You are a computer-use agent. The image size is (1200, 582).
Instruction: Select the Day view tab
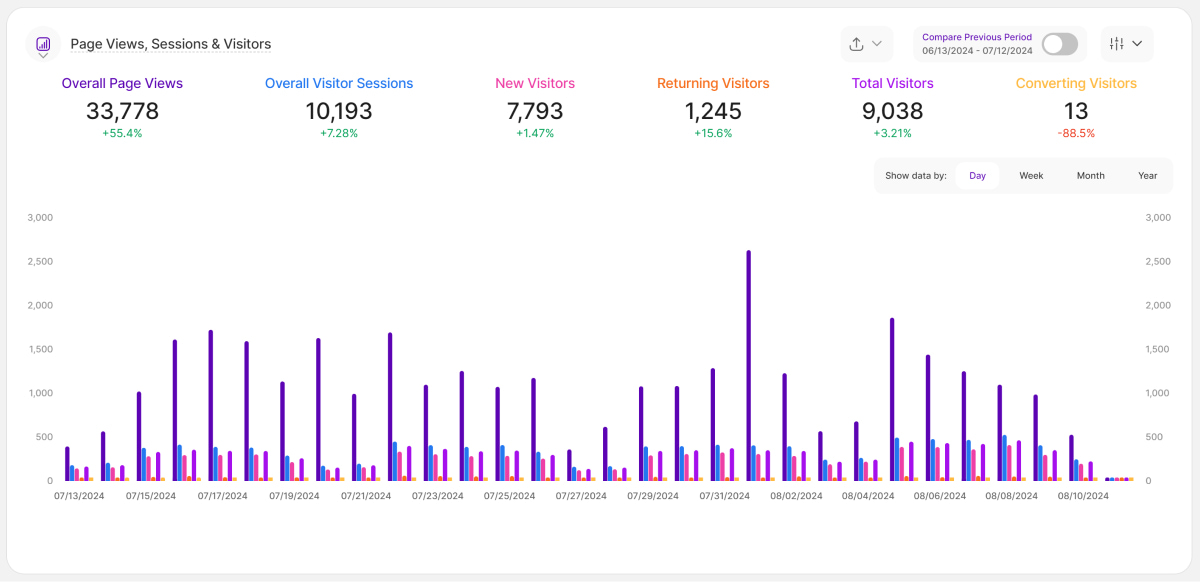[977, 176]
